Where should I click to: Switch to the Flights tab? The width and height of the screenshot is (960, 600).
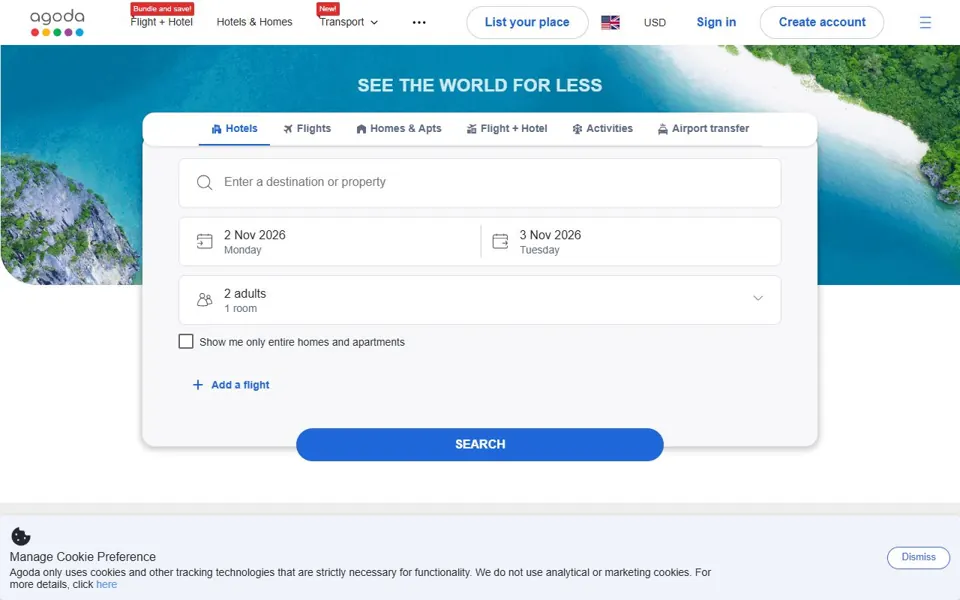click(x=307, y=129)
